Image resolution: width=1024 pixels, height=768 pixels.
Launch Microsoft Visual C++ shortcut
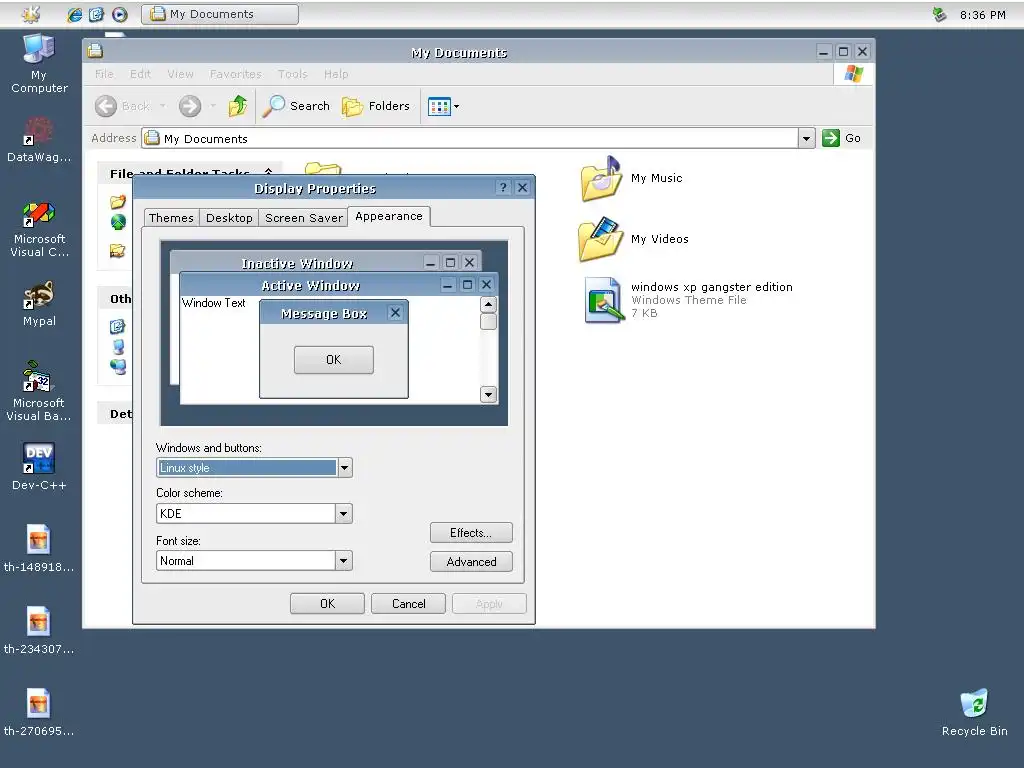pyautogui.click(x=39, y=229)
